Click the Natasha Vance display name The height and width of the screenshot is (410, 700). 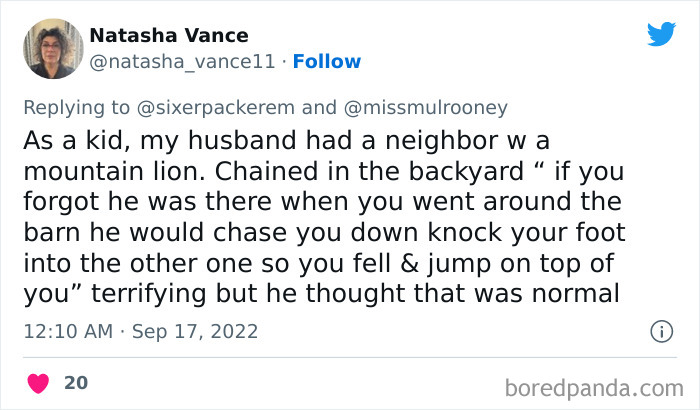pyautogui.click(x=169, y=35)
